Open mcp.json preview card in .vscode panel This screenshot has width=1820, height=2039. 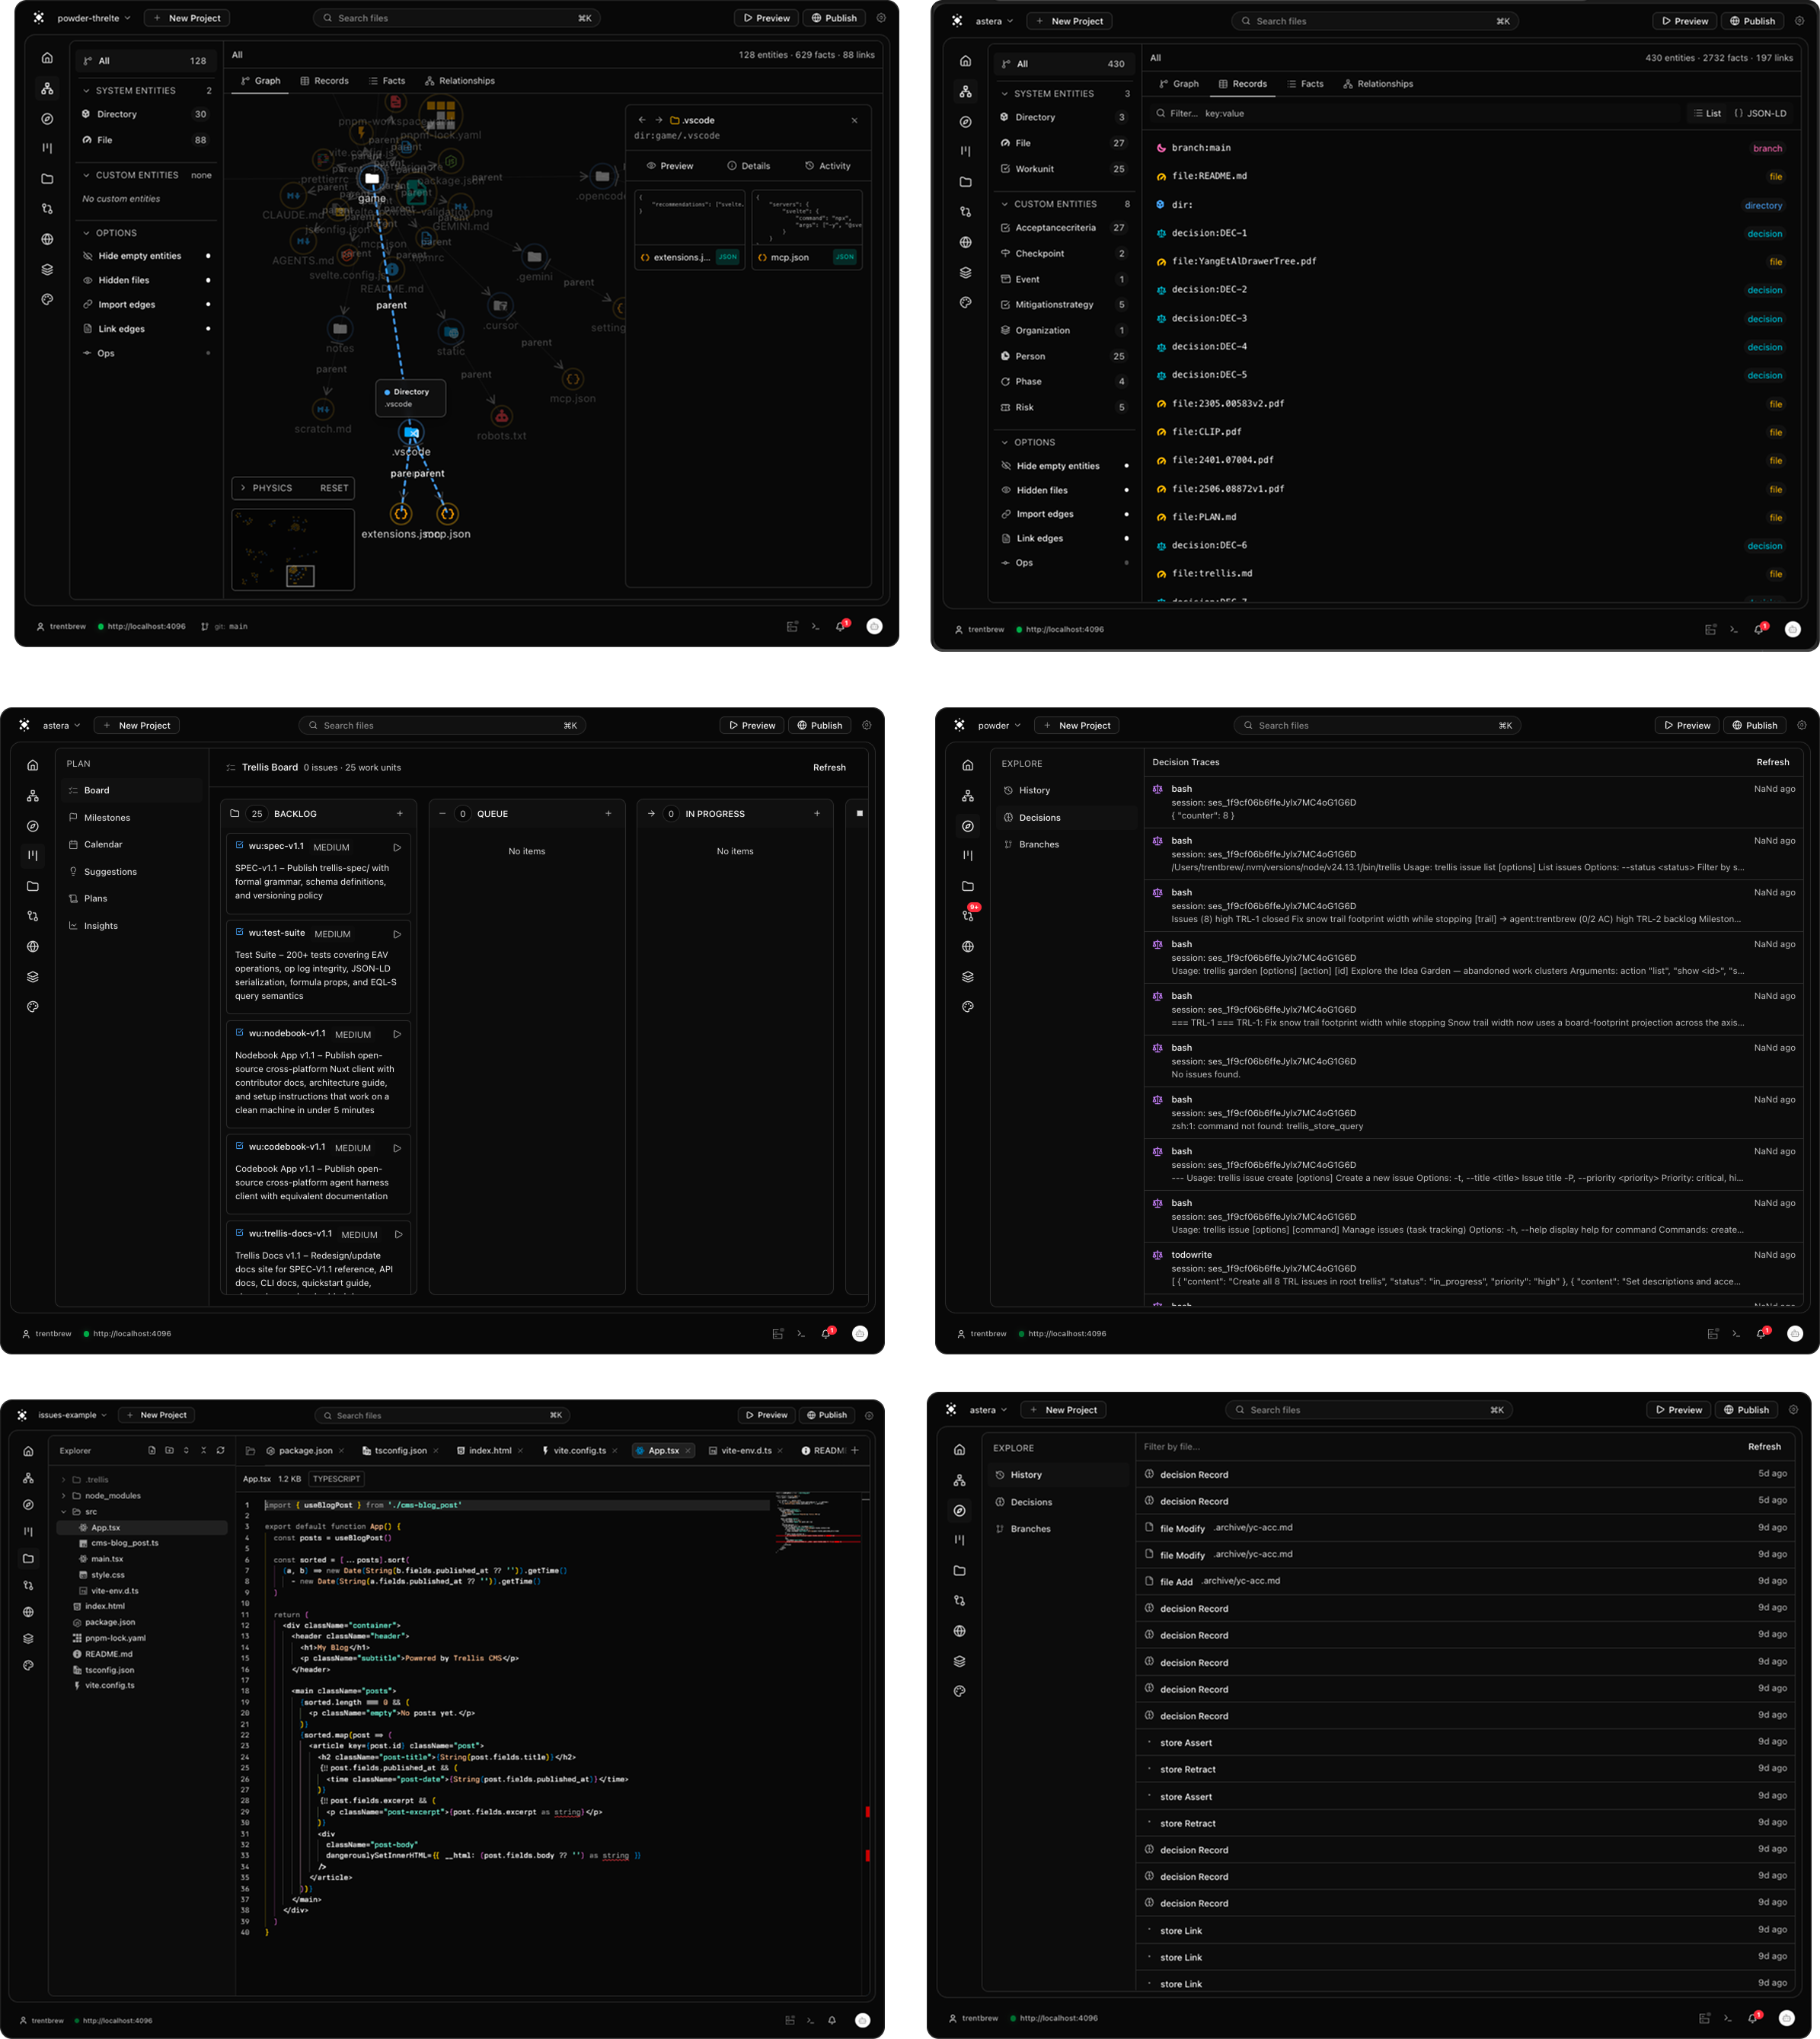(807, 229)
